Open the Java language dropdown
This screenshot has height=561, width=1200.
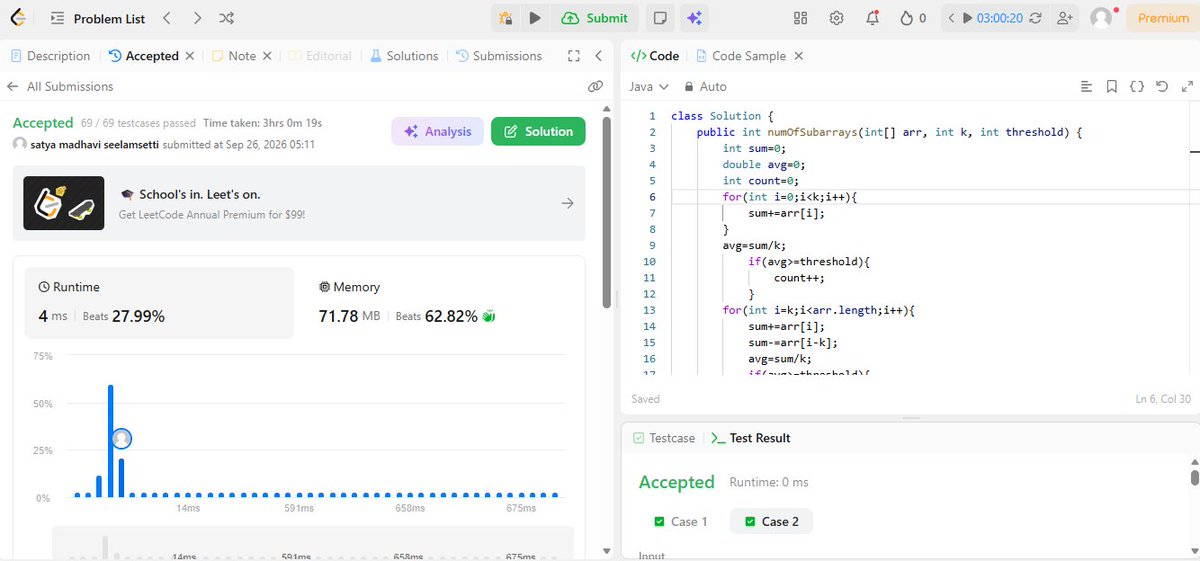(648, 87)
